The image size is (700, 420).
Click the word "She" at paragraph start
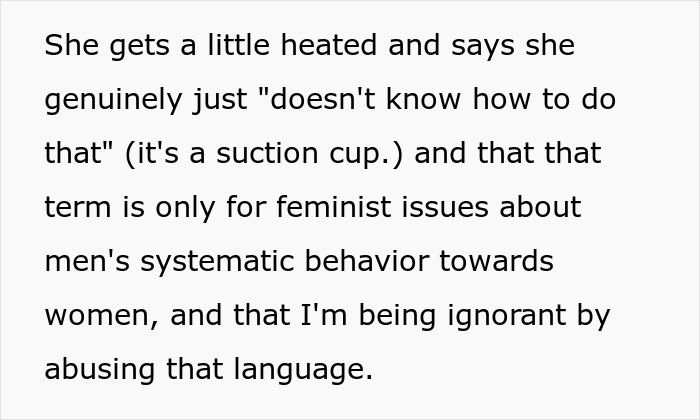click(x=71, y=45)
